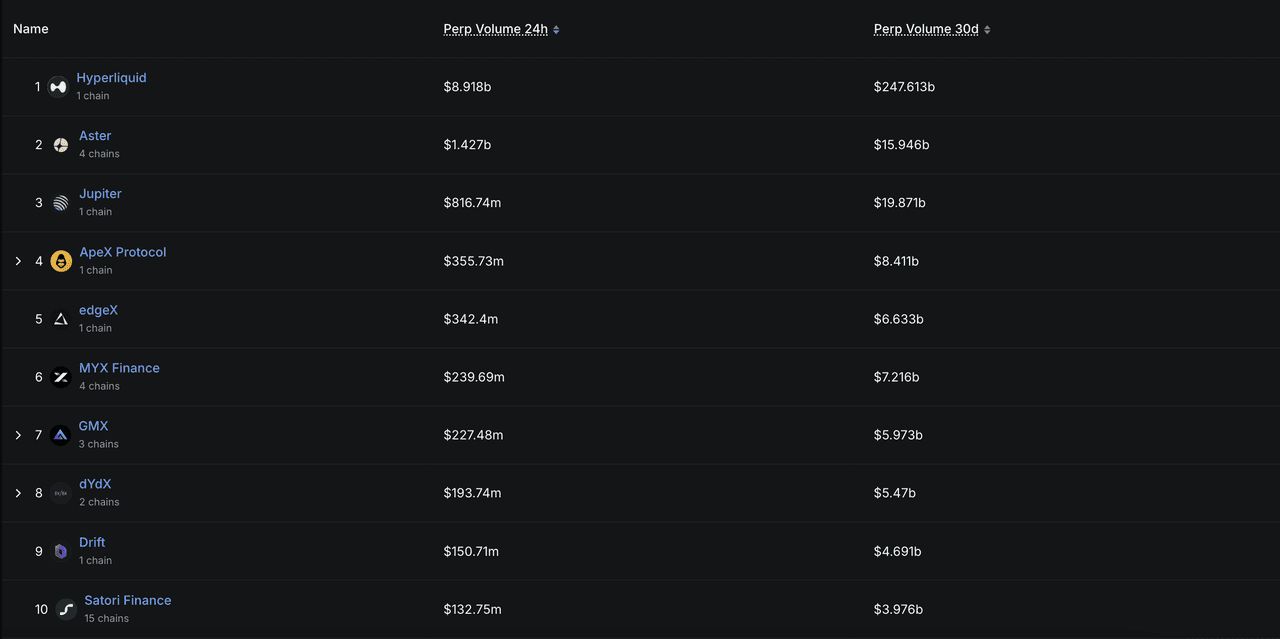Click the GMX protocol logo icon

tap(60, 435)
